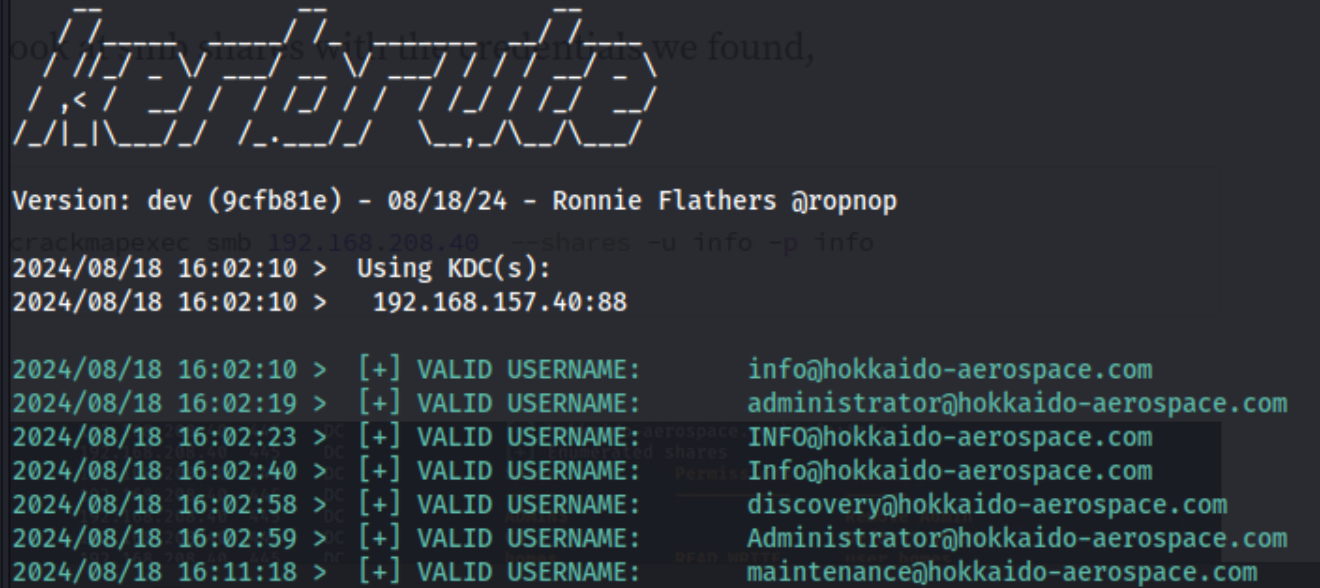This screenshot has width=1320, height=588.
Task: Click the 16:02:58 timestamp
Action: pos(238,506)
